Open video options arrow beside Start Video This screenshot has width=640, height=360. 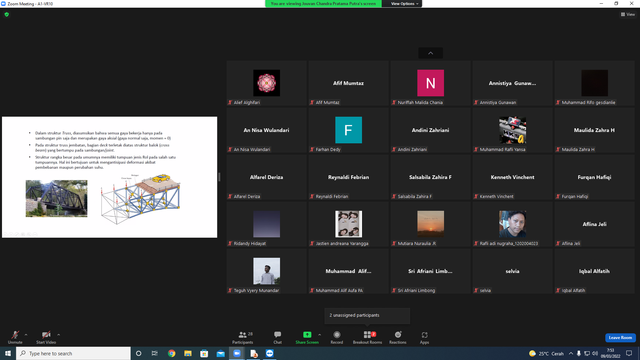pos(58,335)
